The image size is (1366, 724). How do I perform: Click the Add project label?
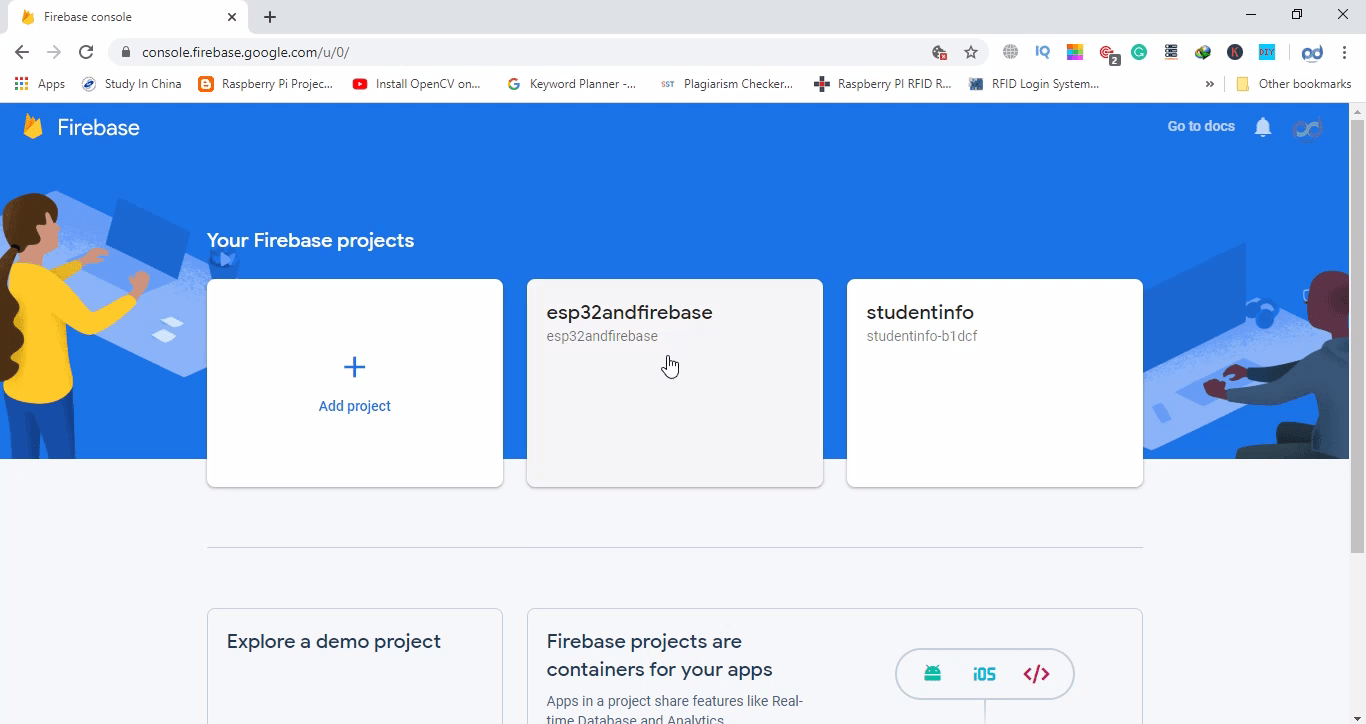point(354,406)
